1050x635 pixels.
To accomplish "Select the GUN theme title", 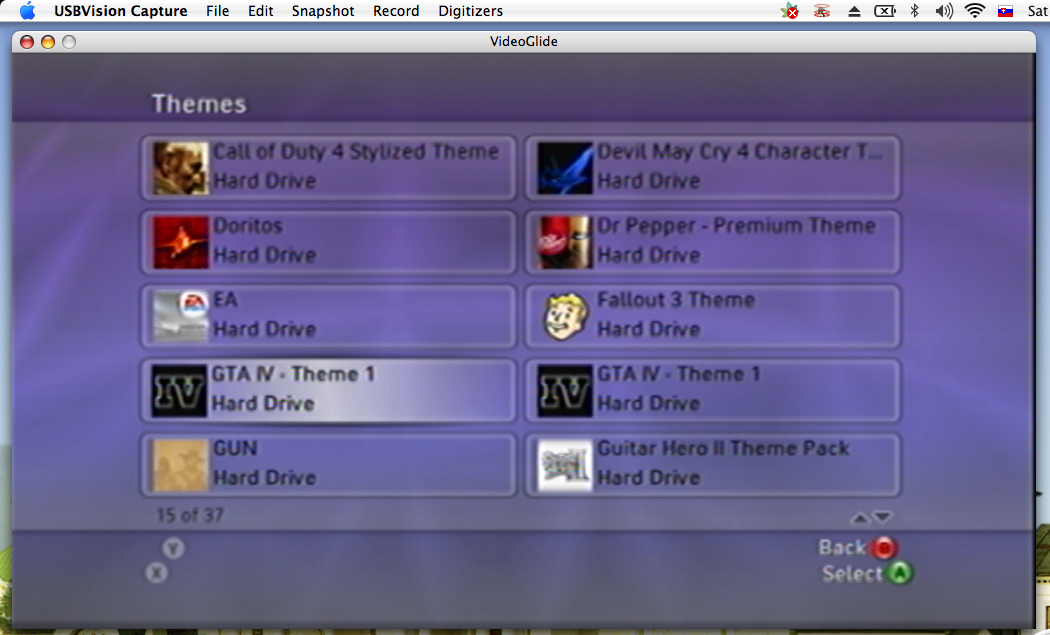I will [x=235, y=449].
